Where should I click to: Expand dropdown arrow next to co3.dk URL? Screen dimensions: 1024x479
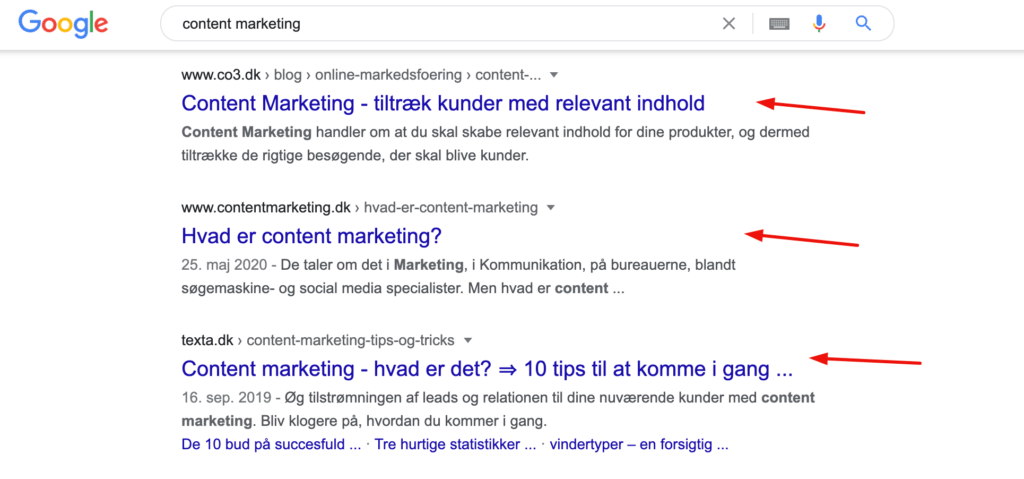click(554, 75)
